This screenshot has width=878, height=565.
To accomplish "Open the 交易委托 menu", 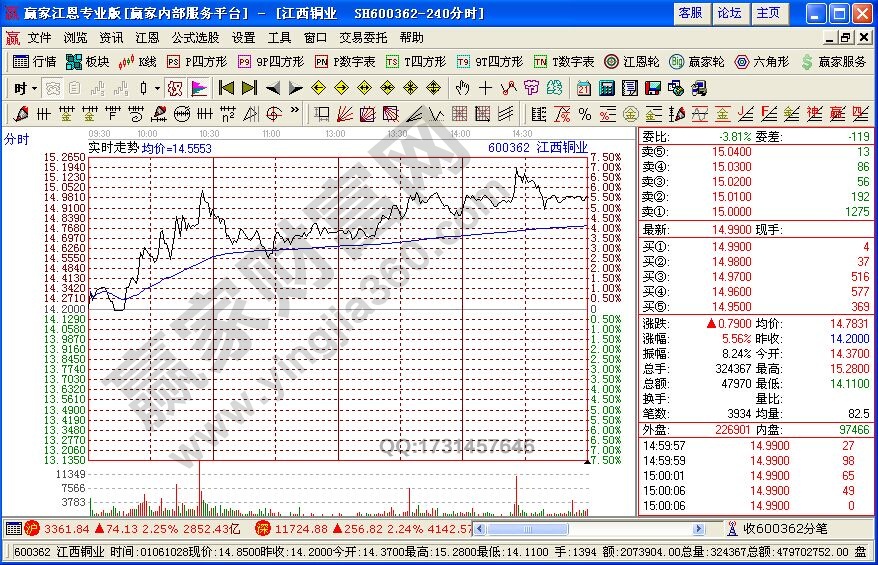I will tap(363, 37).
